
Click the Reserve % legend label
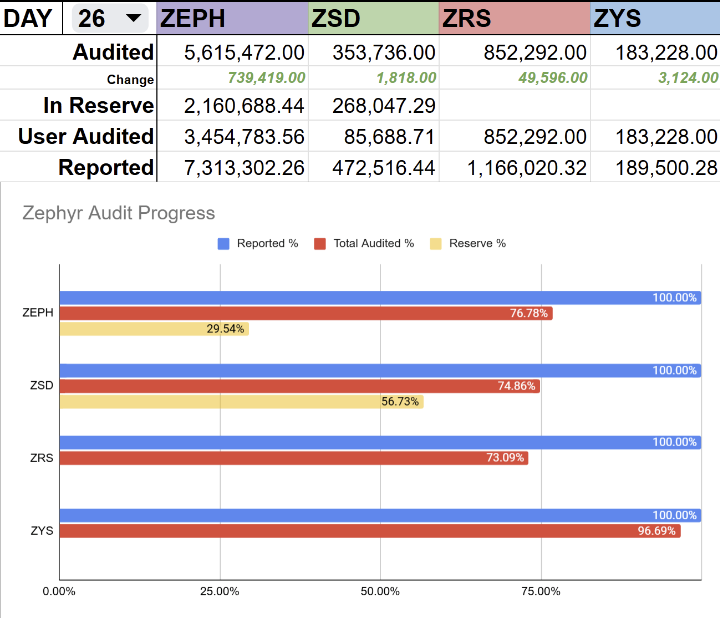478,243
